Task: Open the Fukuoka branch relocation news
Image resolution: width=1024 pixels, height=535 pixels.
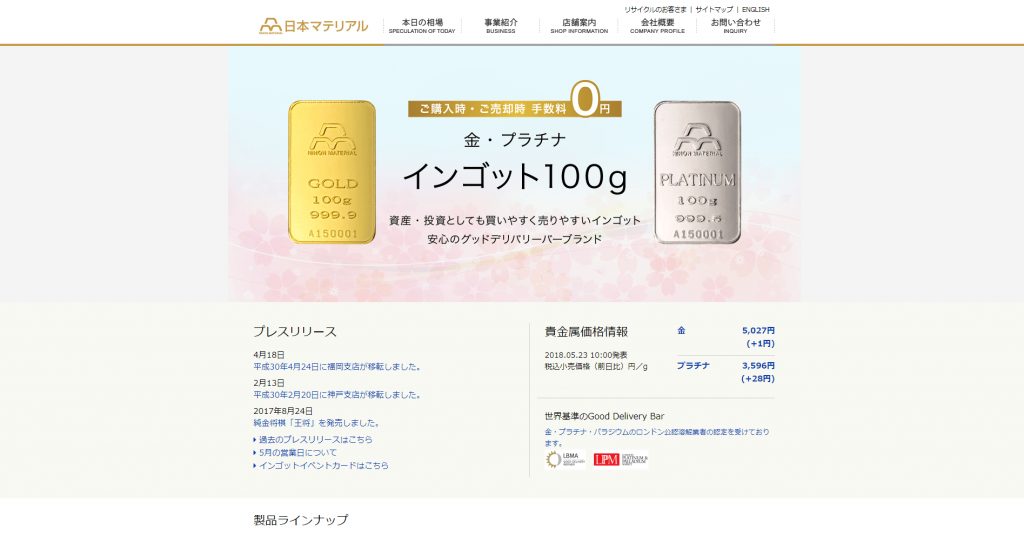Action: (338, 367)
